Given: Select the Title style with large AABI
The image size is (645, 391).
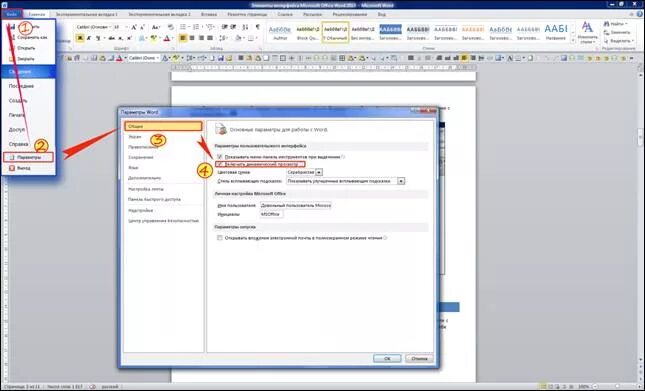Looking at the screenshot, I should pyautogui.click(x=556, y=32).
